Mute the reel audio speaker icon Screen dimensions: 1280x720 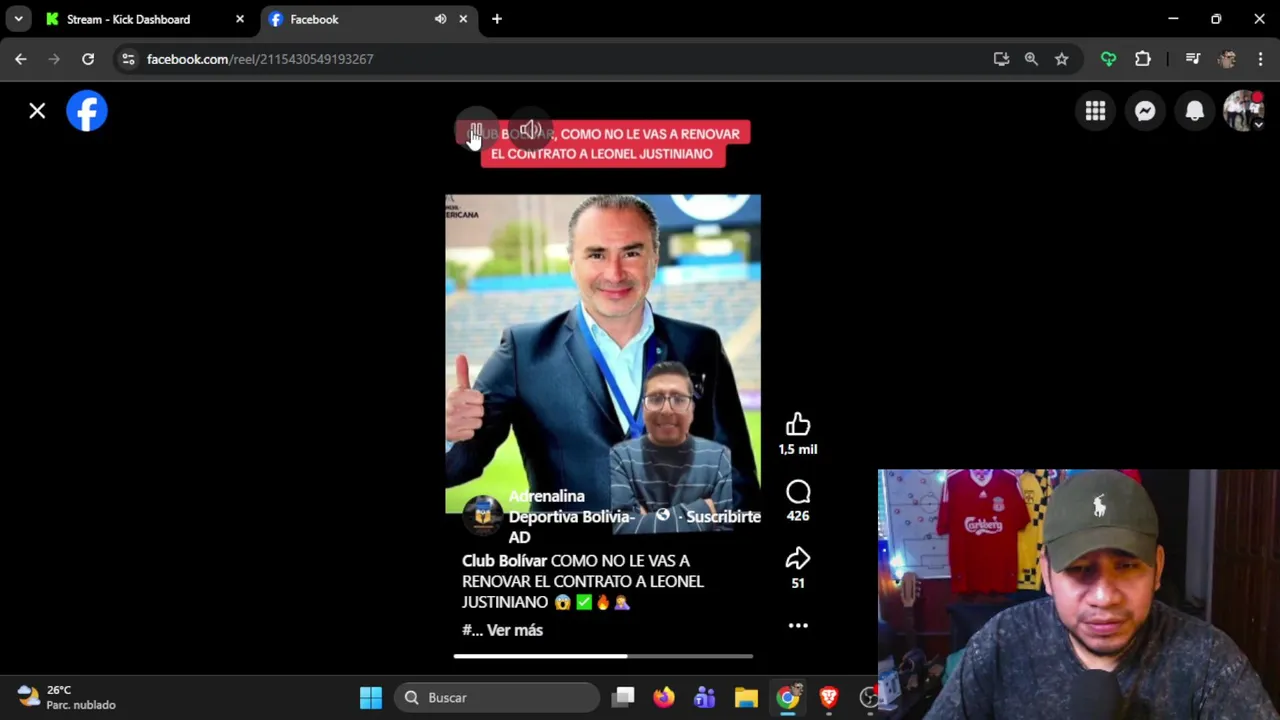(530, 131)
